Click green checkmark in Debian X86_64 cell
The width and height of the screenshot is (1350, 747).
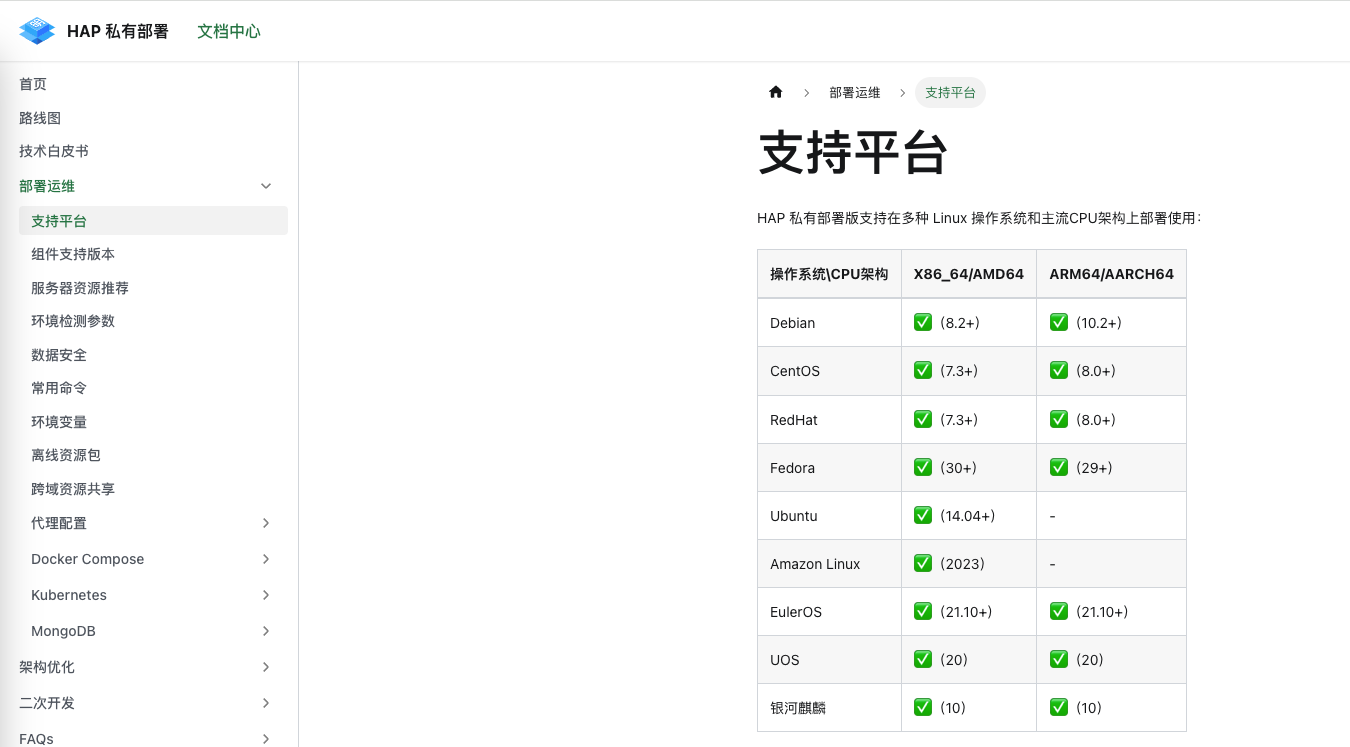(923, 323)
